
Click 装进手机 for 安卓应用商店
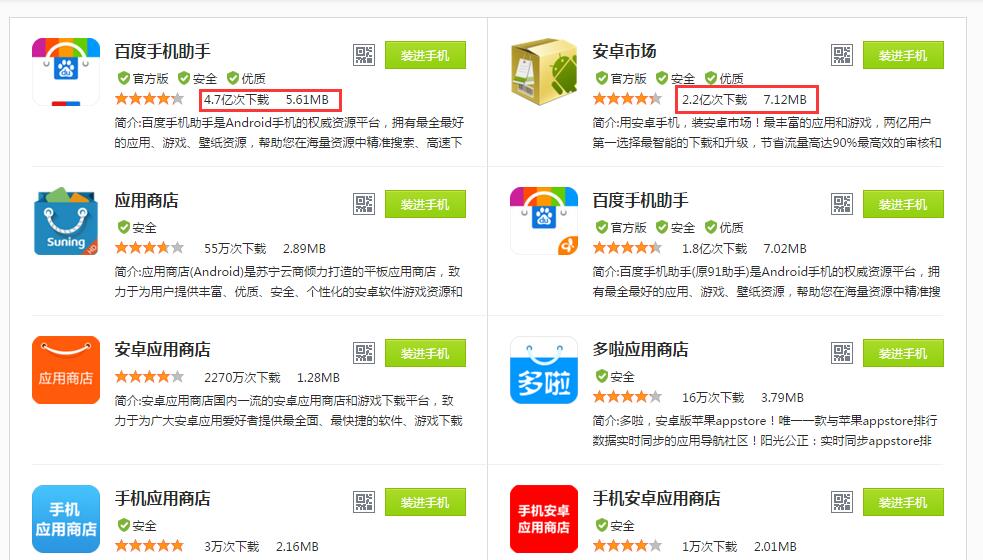point(425,353)
